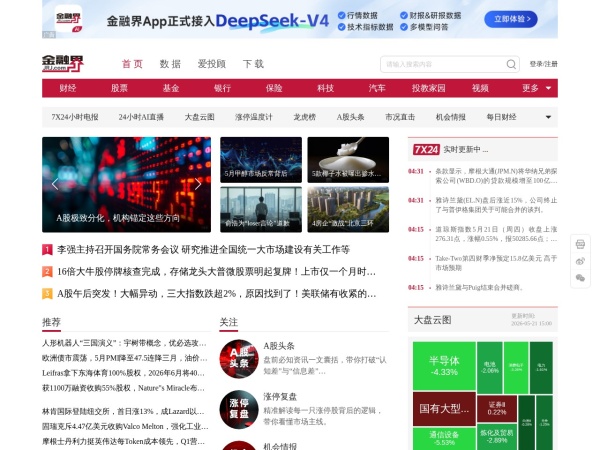The image size is (600, 450).
Task: Open the 汽车 channel in the red bar
Action: pos(377,88)
